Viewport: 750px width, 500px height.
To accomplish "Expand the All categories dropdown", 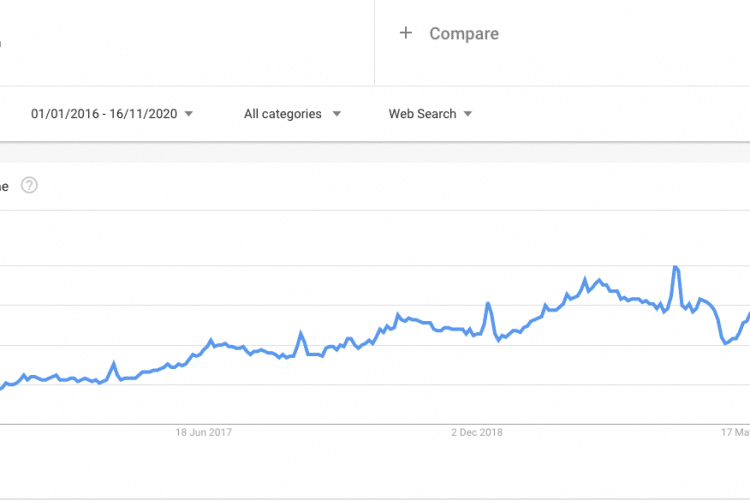I will click(x=283, y=114).
